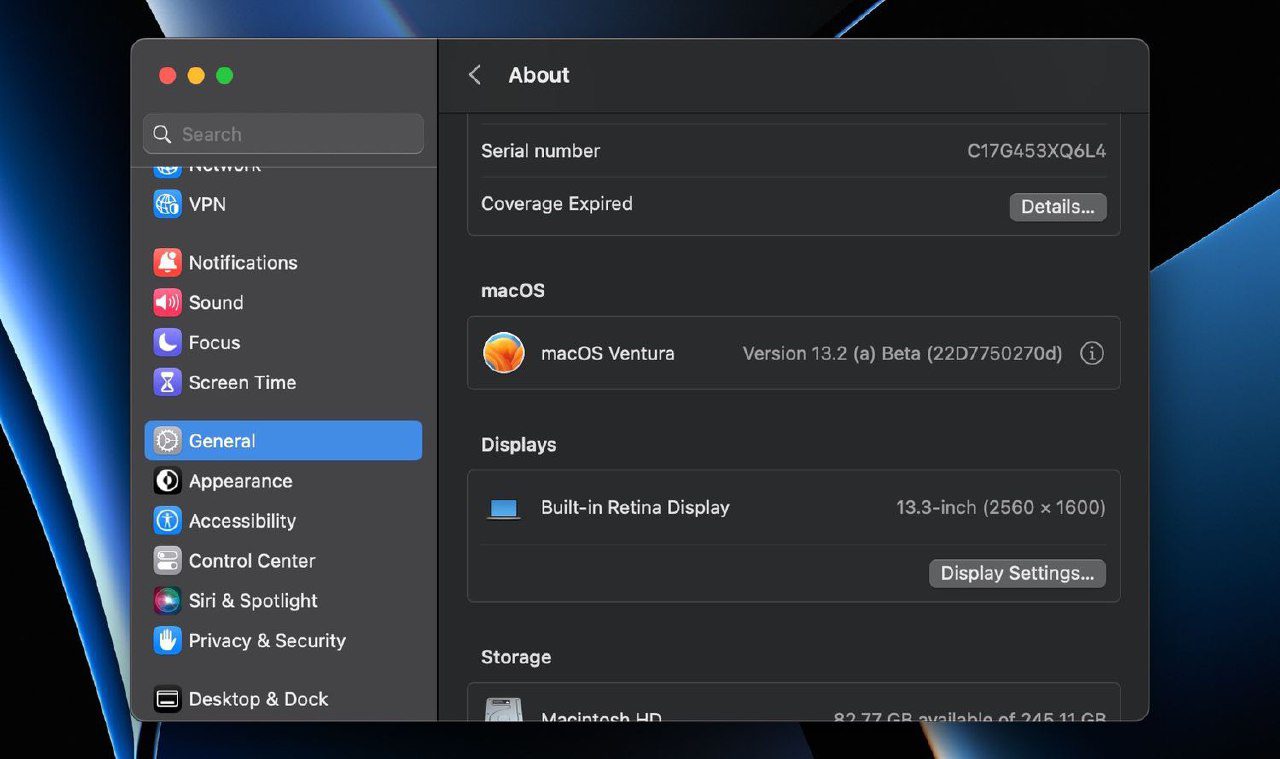Click the VPN globe icon in sidebar
1280x759 pixels.
click(x=167, y=204)
